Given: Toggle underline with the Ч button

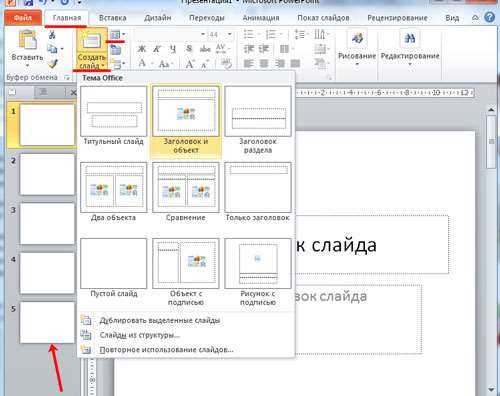Looking at the screenshot, I should click(173, 49).
